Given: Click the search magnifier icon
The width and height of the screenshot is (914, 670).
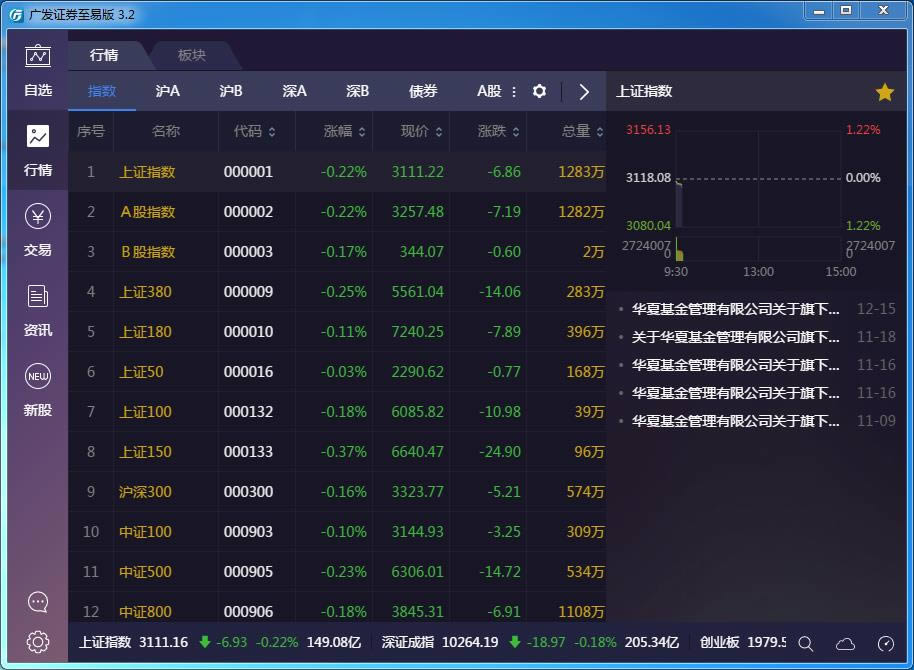Looking at the screenshot, I should coord(806,643).
